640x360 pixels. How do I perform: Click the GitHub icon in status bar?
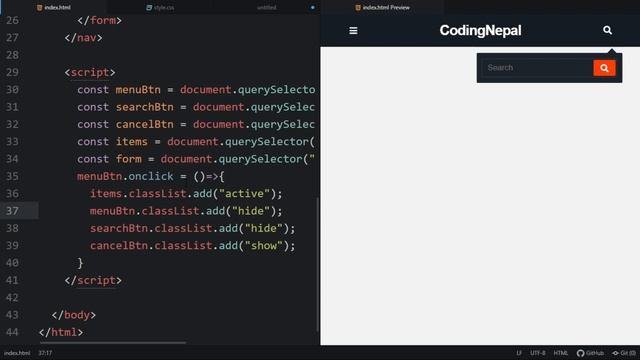click(580, 353)
